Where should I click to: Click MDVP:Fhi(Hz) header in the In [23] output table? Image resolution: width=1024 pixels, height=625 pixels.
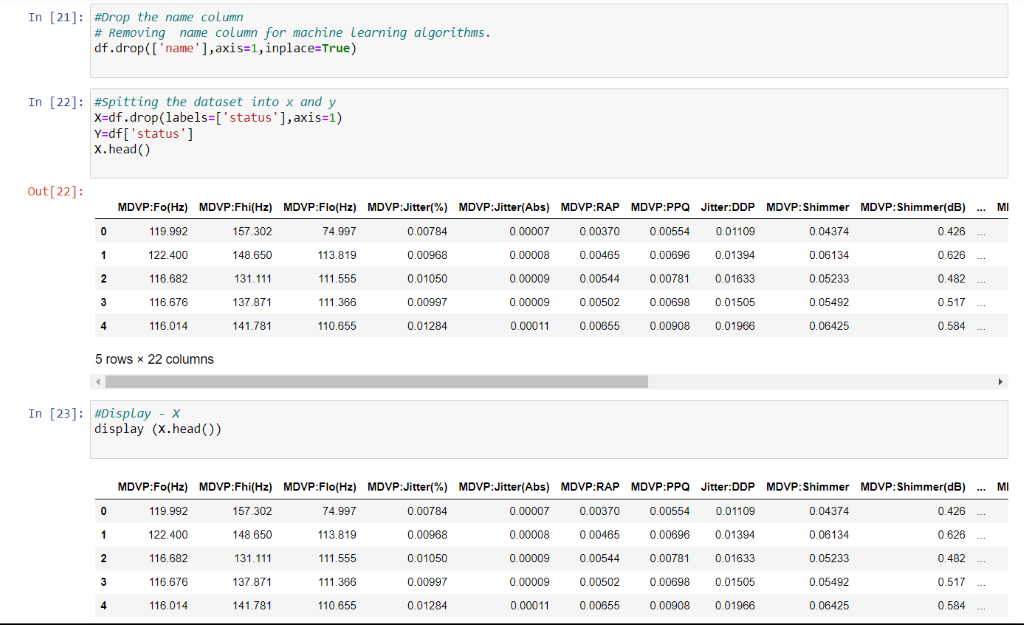click(x=235, y=487)
